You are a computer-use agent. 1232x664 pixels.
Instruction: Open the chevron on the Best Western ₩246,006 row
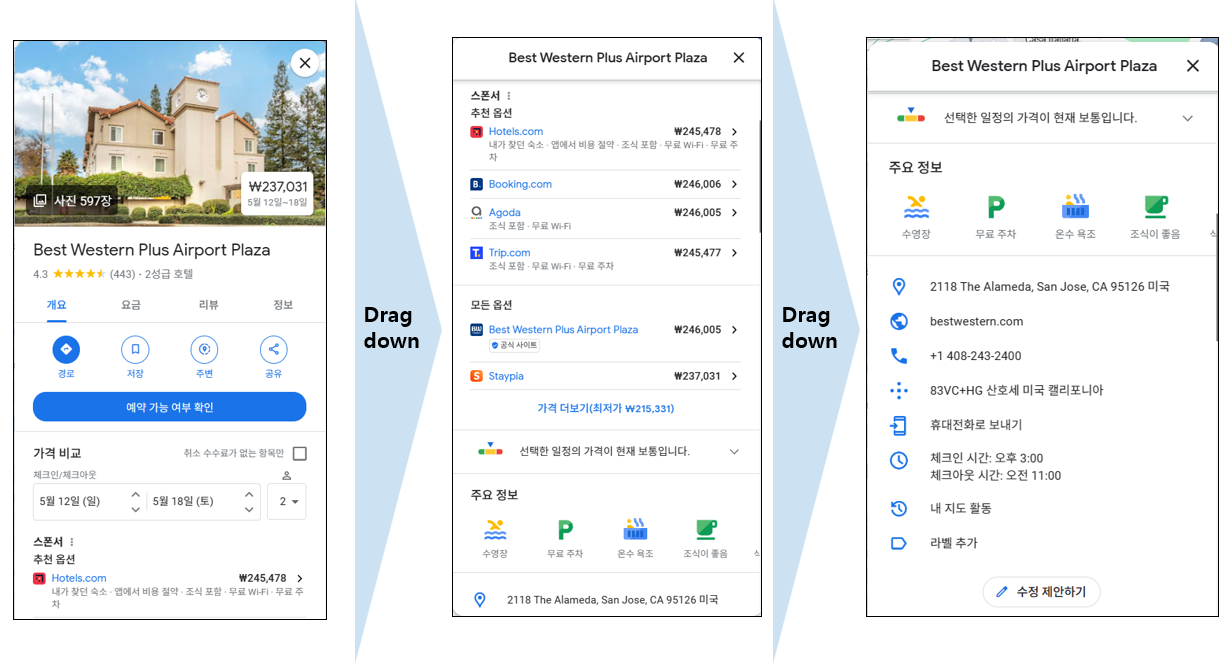[734, 329]
